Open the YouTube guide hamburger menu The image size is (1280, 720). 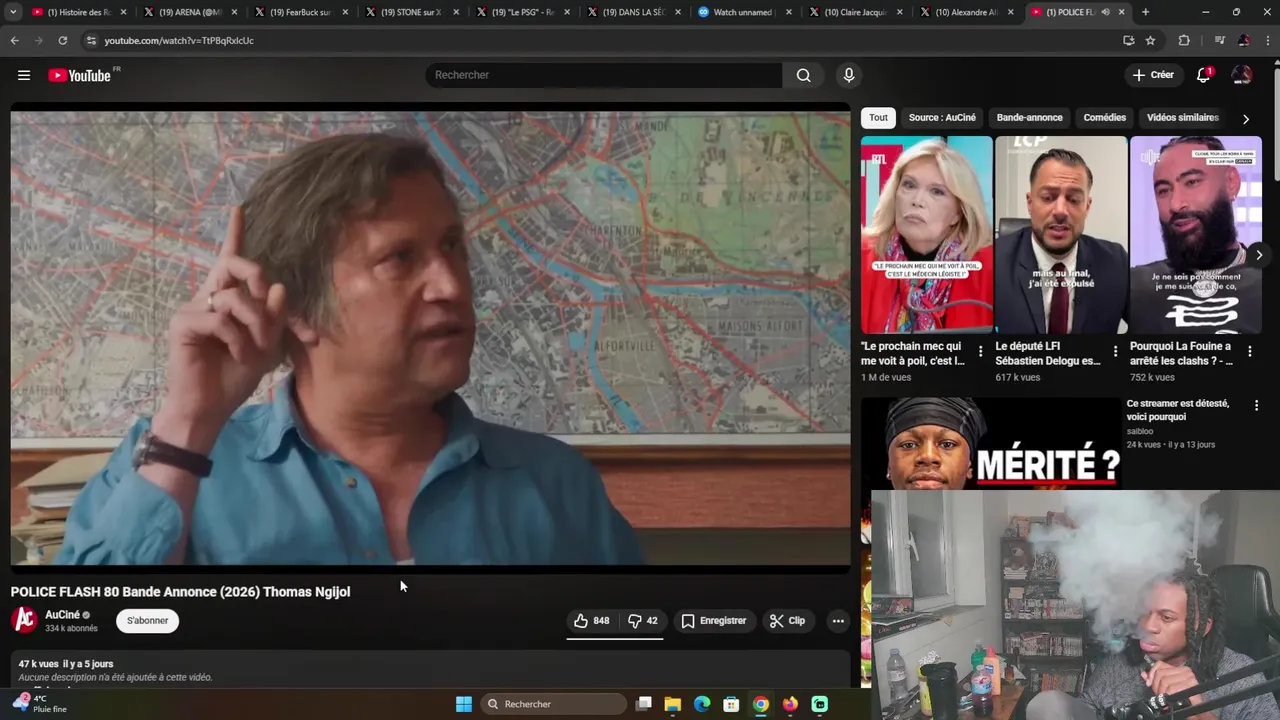24,75
